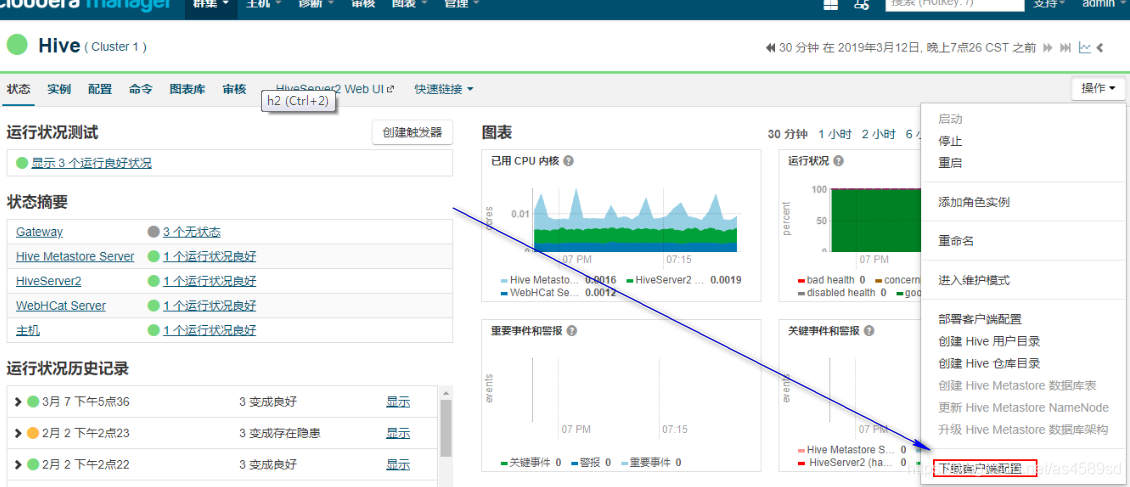Select the 状态 tab
1130x487 pixels.
(x=18, y=89)
